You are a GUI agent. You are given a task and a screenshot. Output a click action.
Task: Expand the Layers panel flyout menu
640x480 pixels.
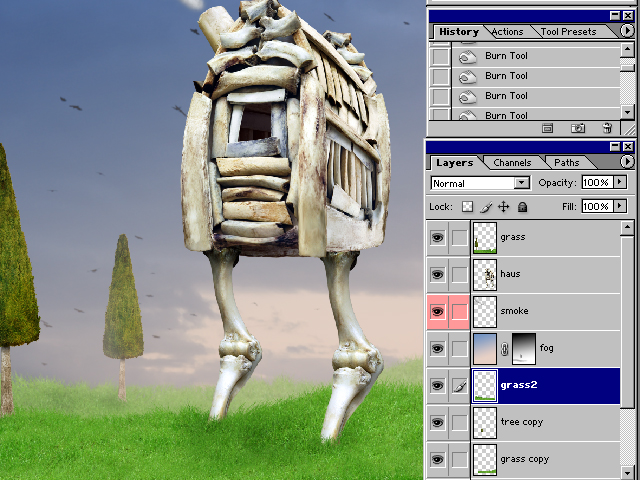(627, 162)
